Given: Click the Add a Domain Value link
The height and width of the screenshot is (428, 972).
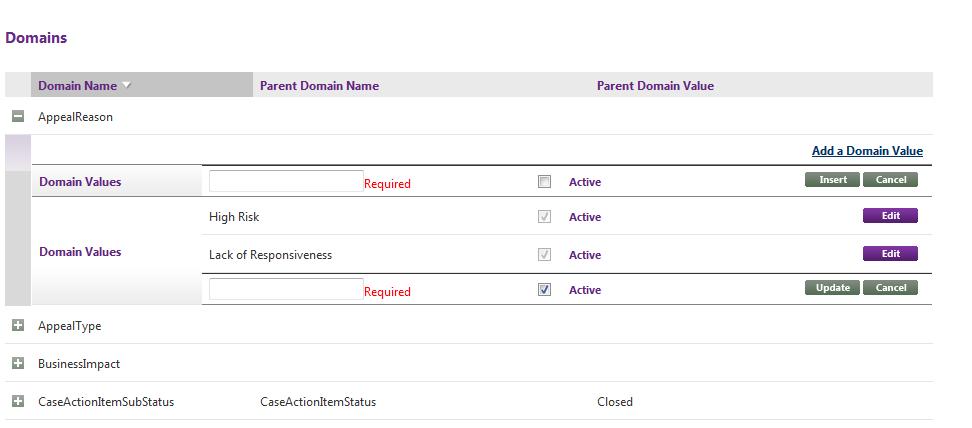Looking at the screenshot, I should pyautogui.click(x=866, y=151).
